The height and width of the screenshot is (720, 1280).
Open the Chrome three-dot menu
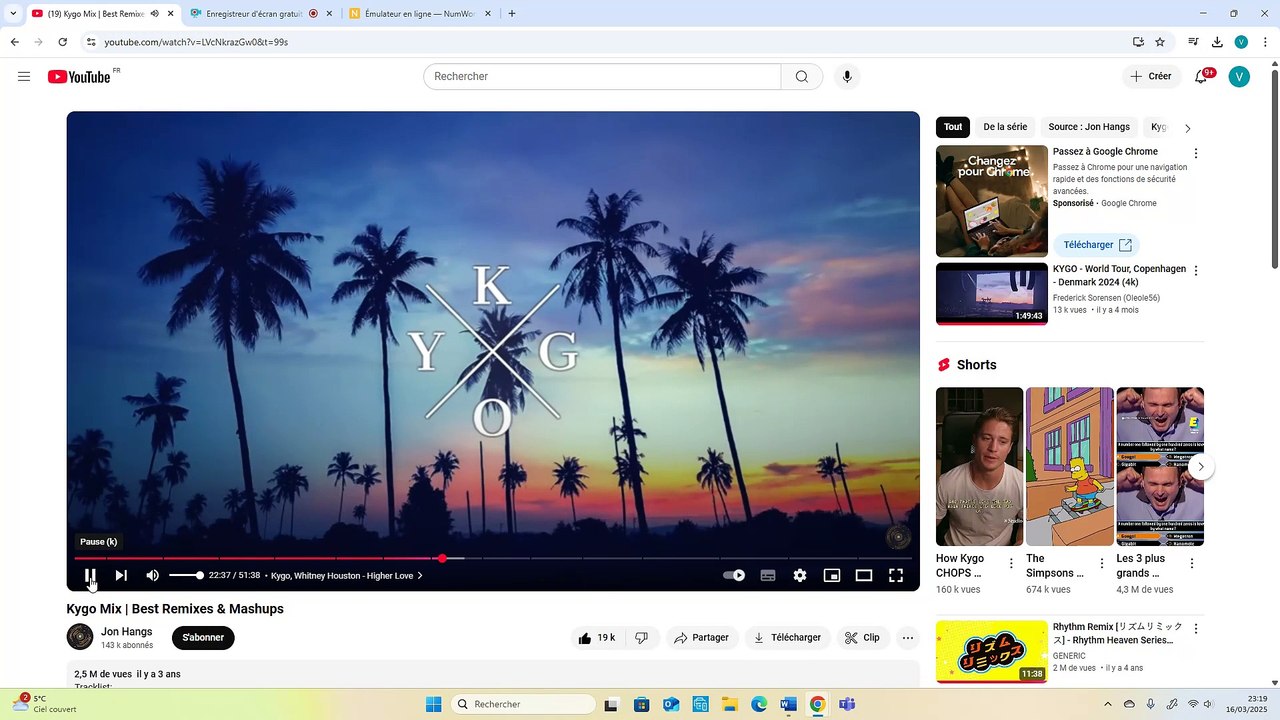[x=1265, y=42]
